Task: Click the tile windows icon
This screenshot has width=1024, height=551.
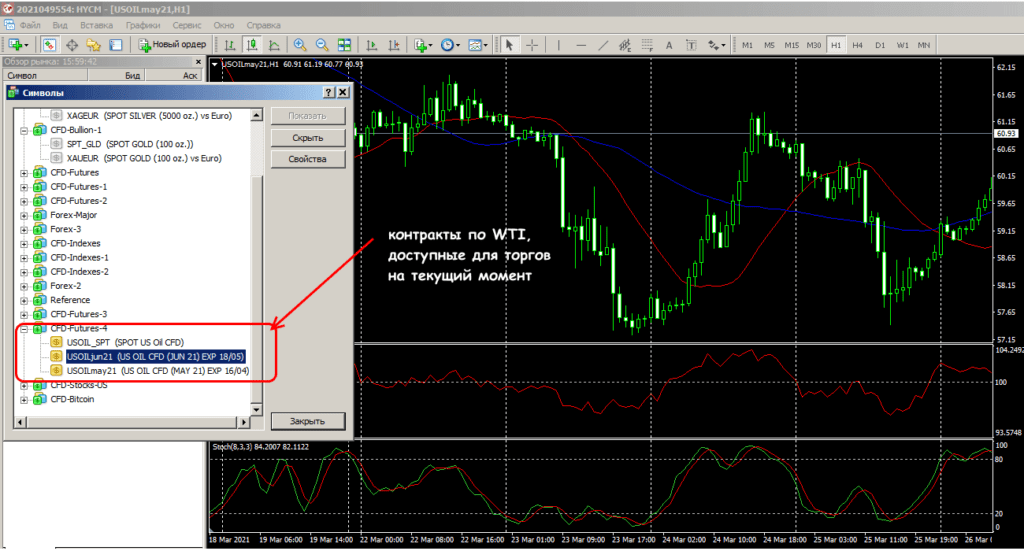Action: [344, 45]
